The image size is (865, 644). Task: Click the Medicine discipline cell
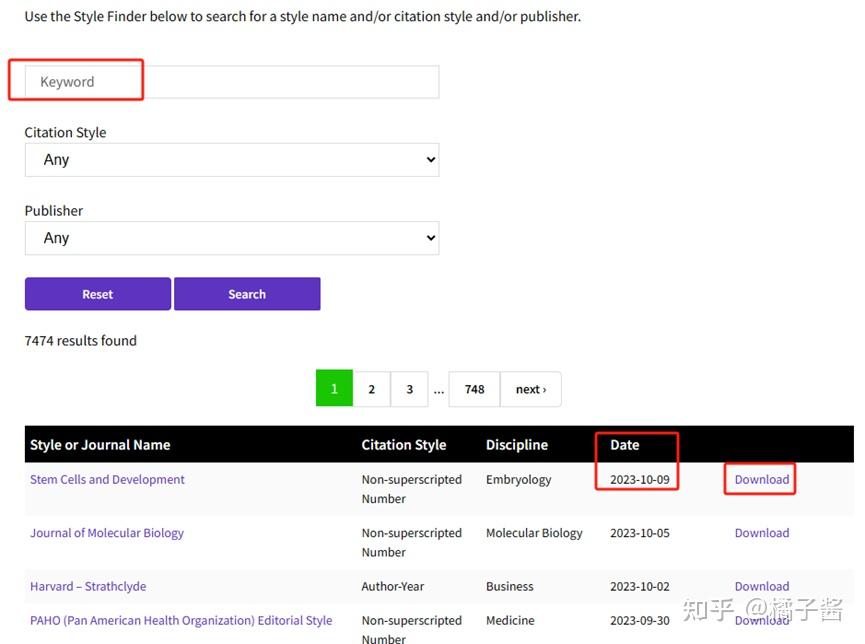click(510, 620)
